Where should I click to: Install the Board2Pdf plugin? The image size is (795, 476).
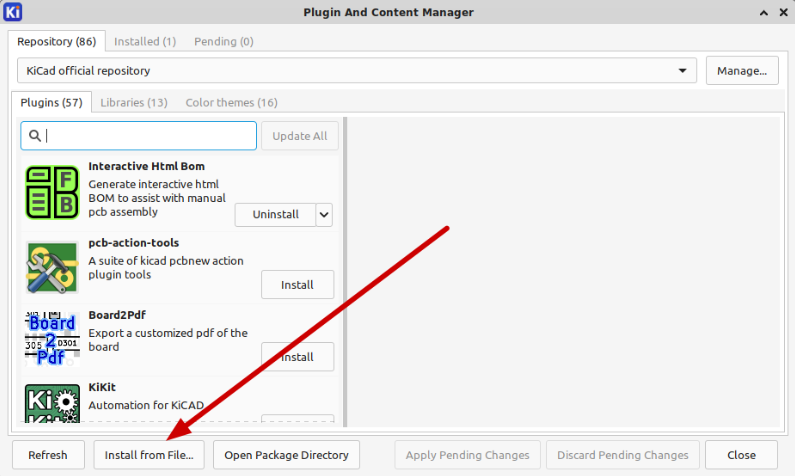(297, 357)
